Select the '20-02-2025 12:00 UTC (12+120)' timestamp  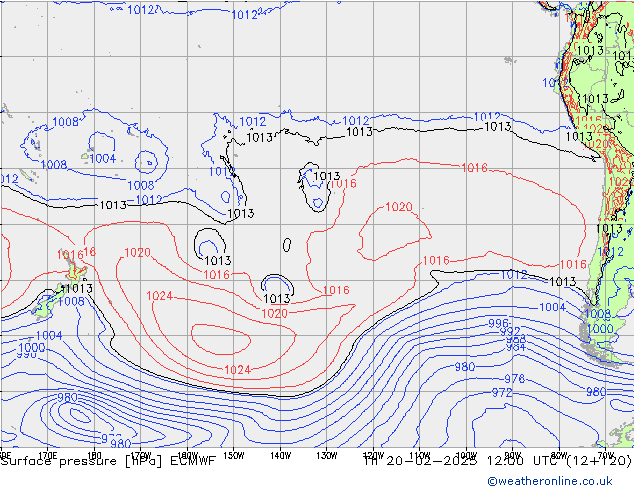(x=509, y=461)
